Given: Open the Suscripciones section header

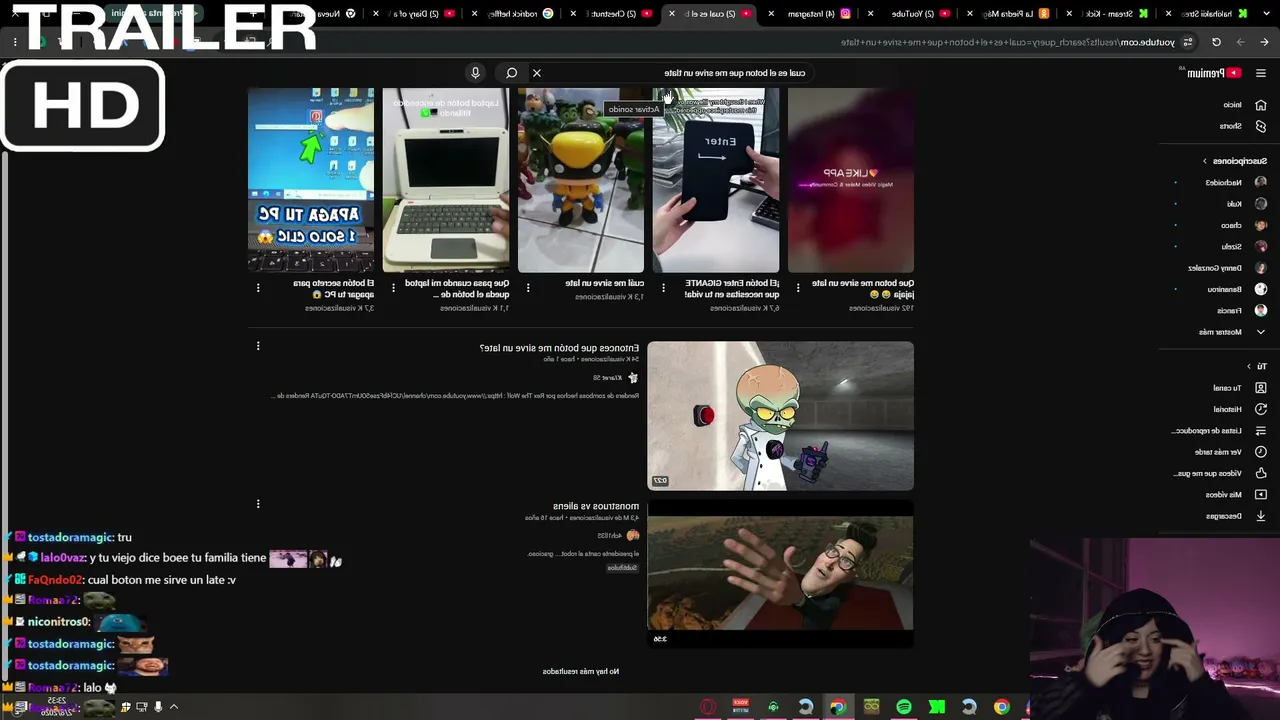Looking at the screenshot, I should 1236,161.
